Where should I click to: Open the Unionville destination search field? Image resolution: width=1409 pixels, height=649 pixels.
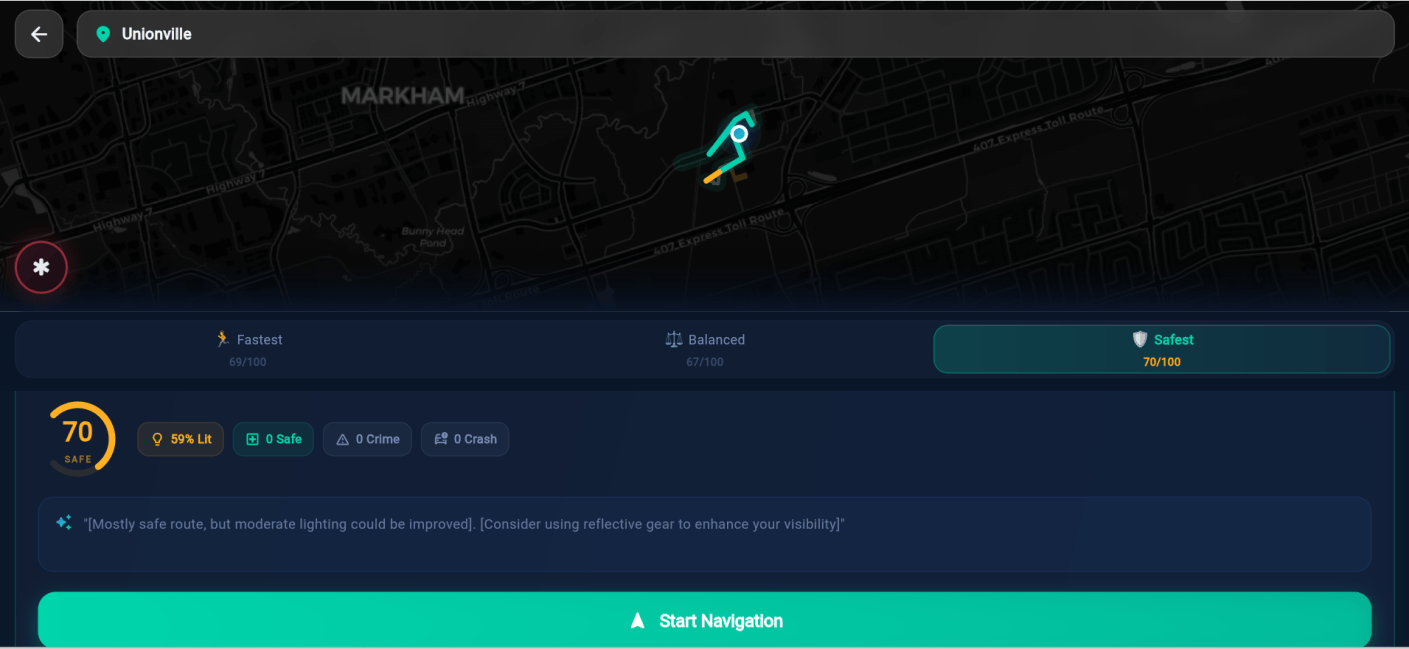click(x=735, y=34)
